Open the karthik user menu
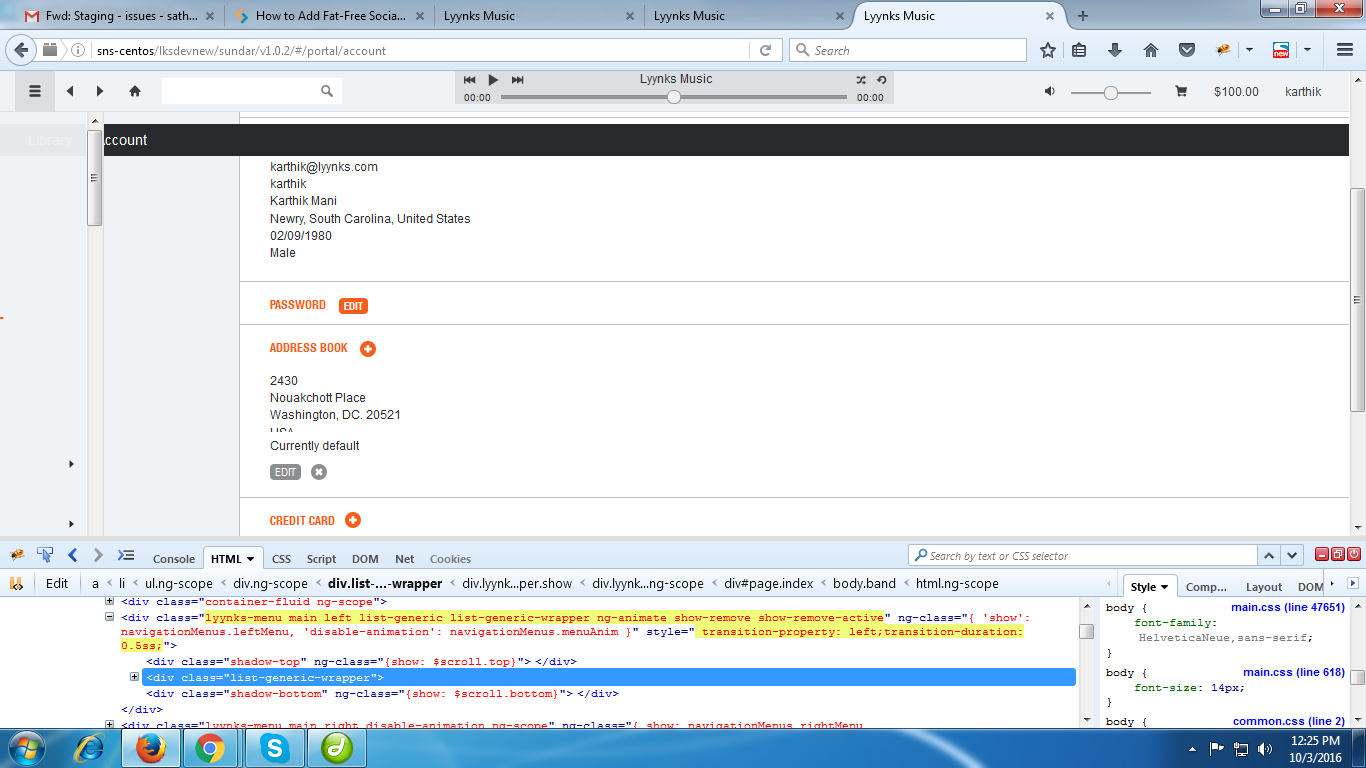This screenshot has height=768, width=1366. 1303,91
